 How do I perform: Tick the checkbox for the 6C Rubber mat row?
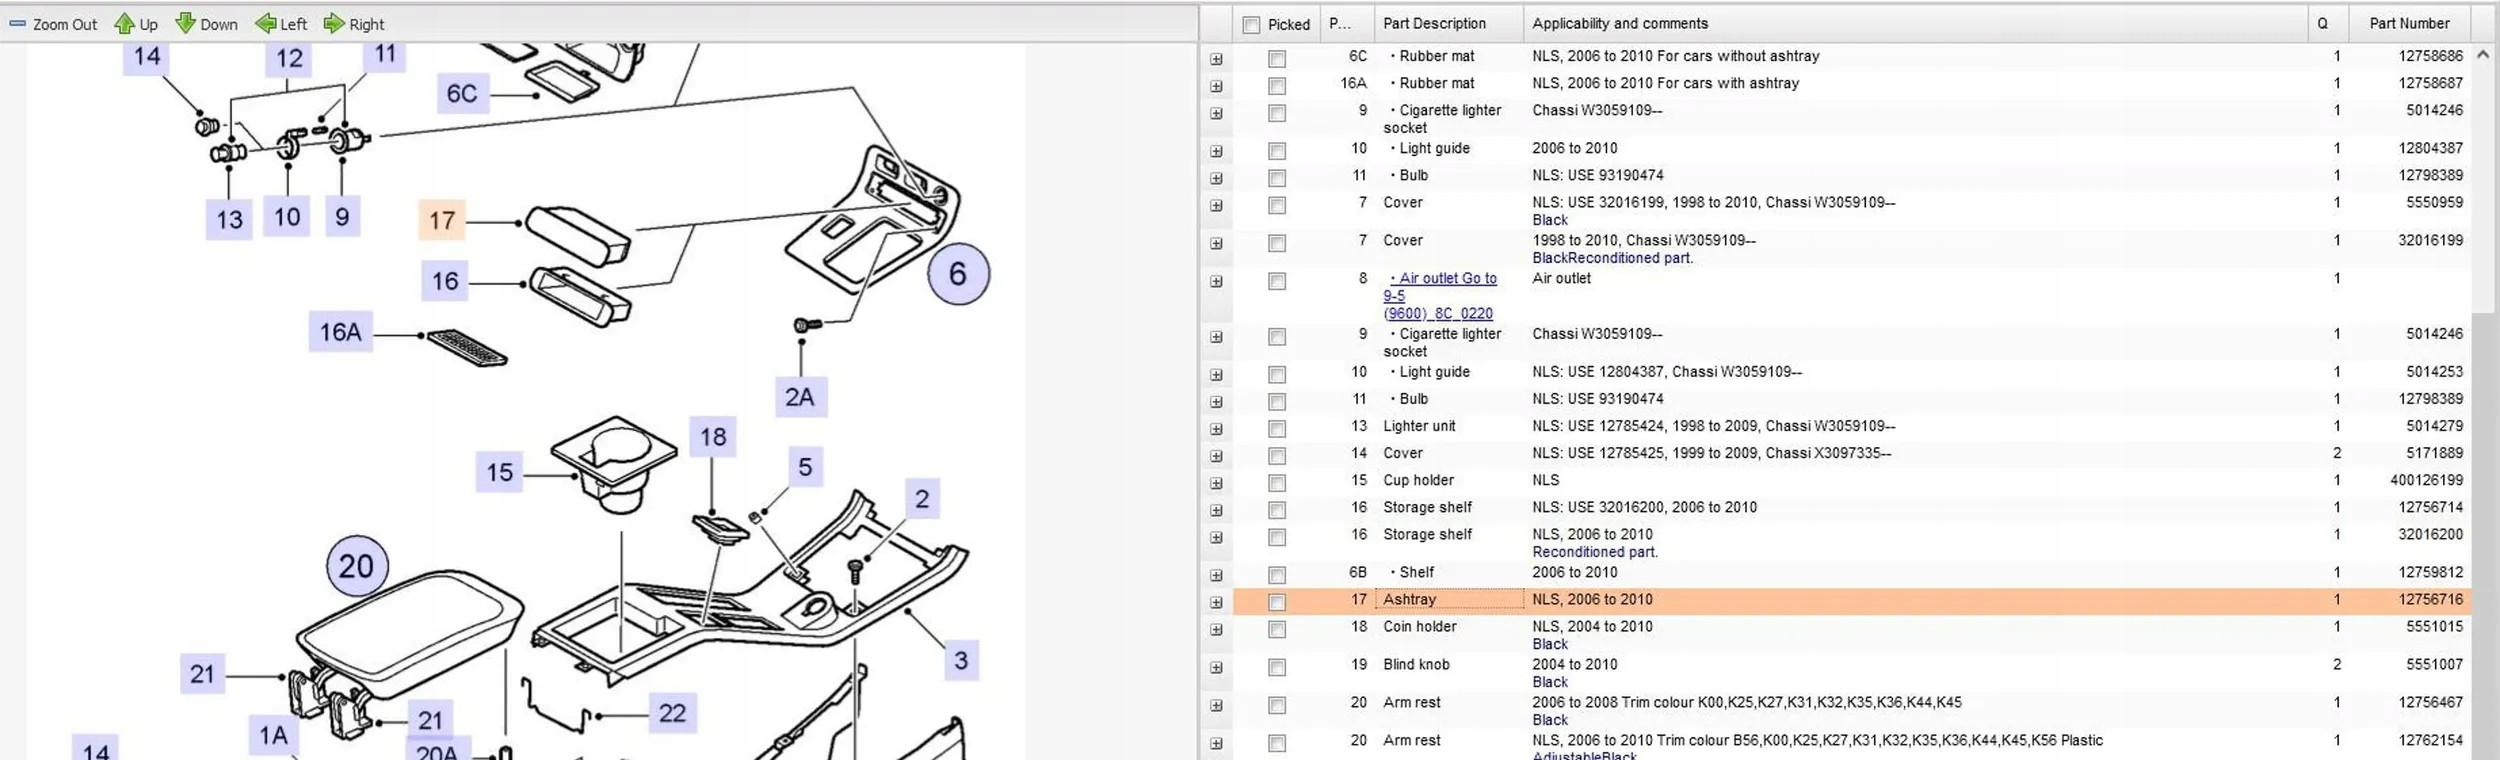[1277, 59]
